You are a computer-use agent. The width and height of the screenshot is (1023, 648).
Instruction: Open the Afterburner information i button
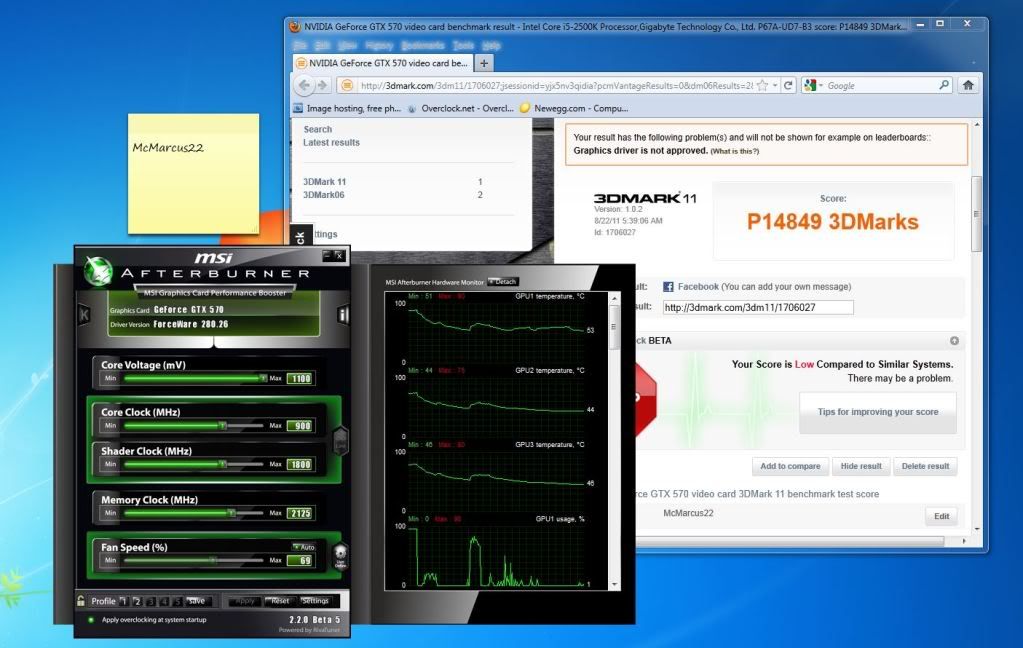tap(343, 315)
